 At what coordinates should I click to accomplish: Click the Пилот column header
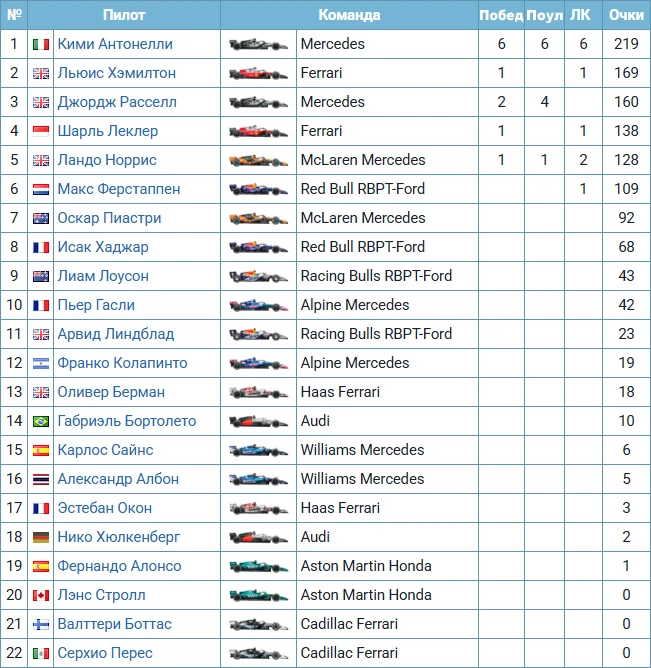pos(124,15)
